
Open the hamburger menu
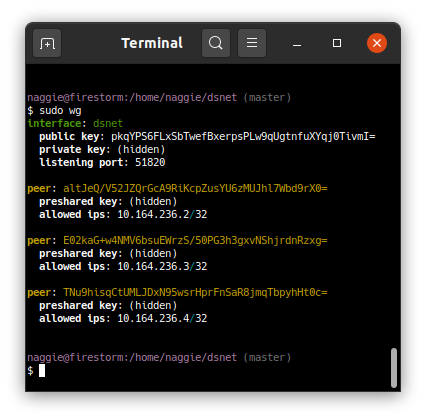click(x=252, y=43)
